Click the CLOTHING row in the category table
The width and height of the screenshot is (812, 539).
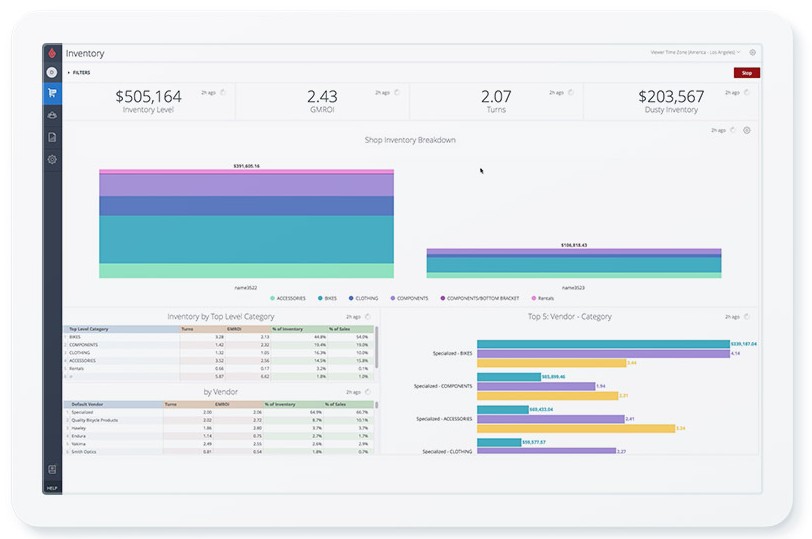219,353
